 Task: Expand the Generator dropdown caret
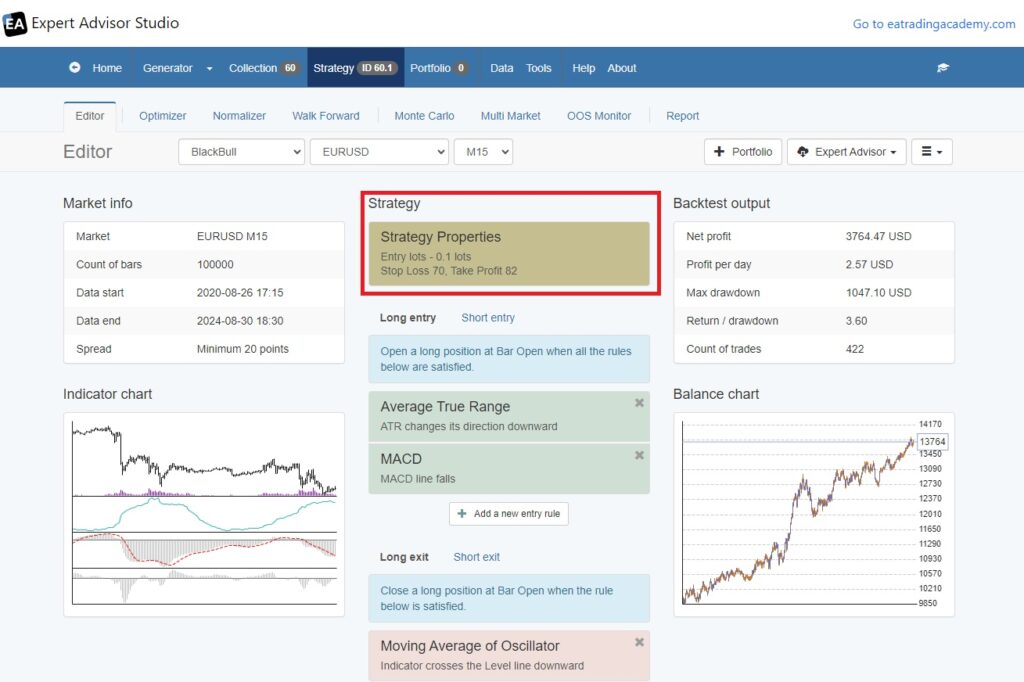tap(209, 68)
